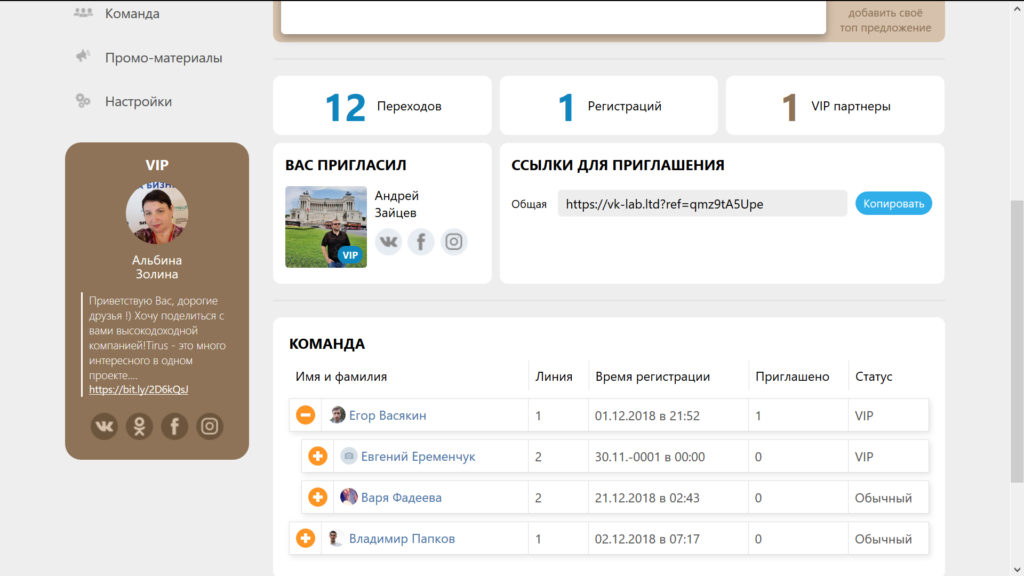This screenshot has width=1024, height=576.
Task: Follow the bit.ly link in VIP card
Action: click(x=138, y=389)
